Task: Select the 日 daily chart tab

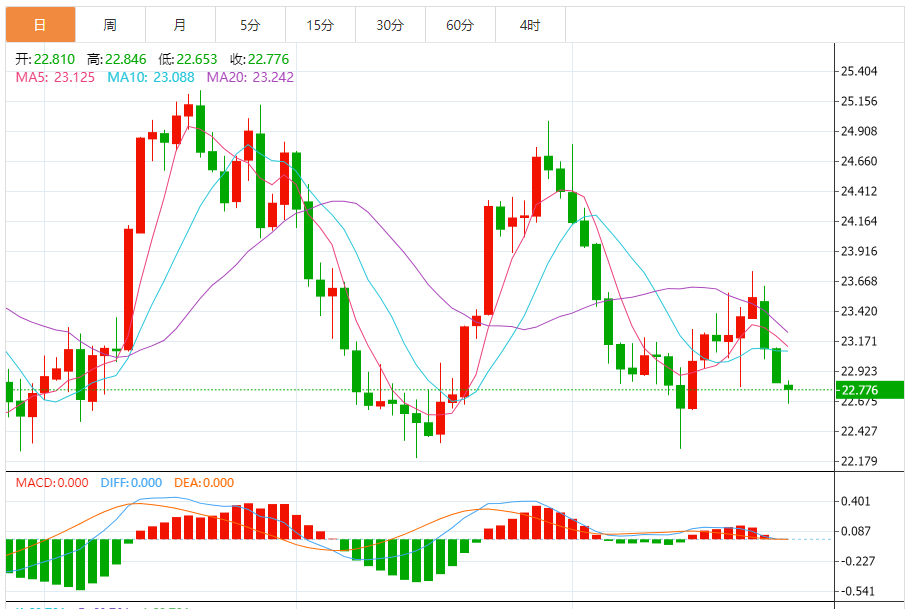Action: (x=40, y=25)
